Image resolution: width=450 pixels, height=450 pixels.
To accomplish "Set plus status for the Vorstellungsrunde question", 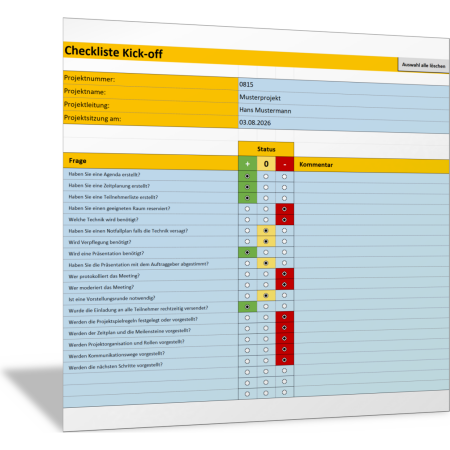I will (247, 296).
